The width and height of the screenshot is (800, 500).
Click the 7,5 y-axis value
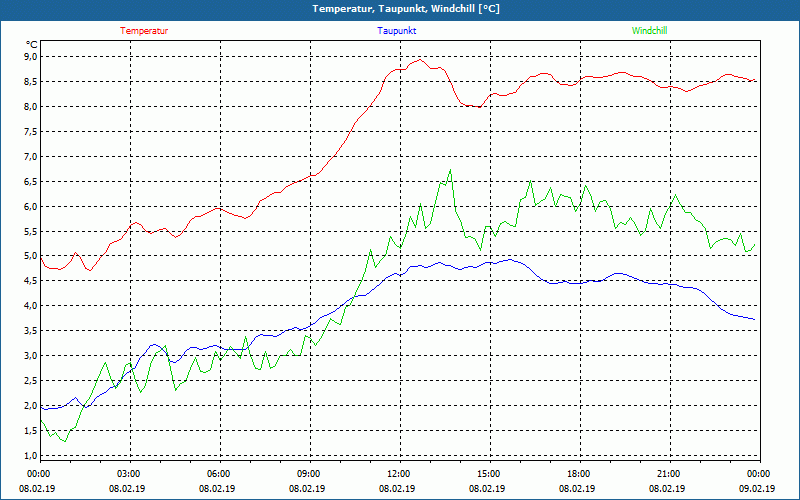pos(32,132)
